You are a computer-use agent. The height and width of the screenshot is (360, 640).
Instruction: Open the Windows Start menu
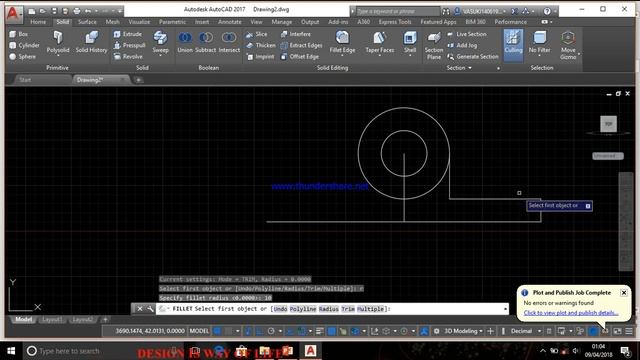point(11,351)
